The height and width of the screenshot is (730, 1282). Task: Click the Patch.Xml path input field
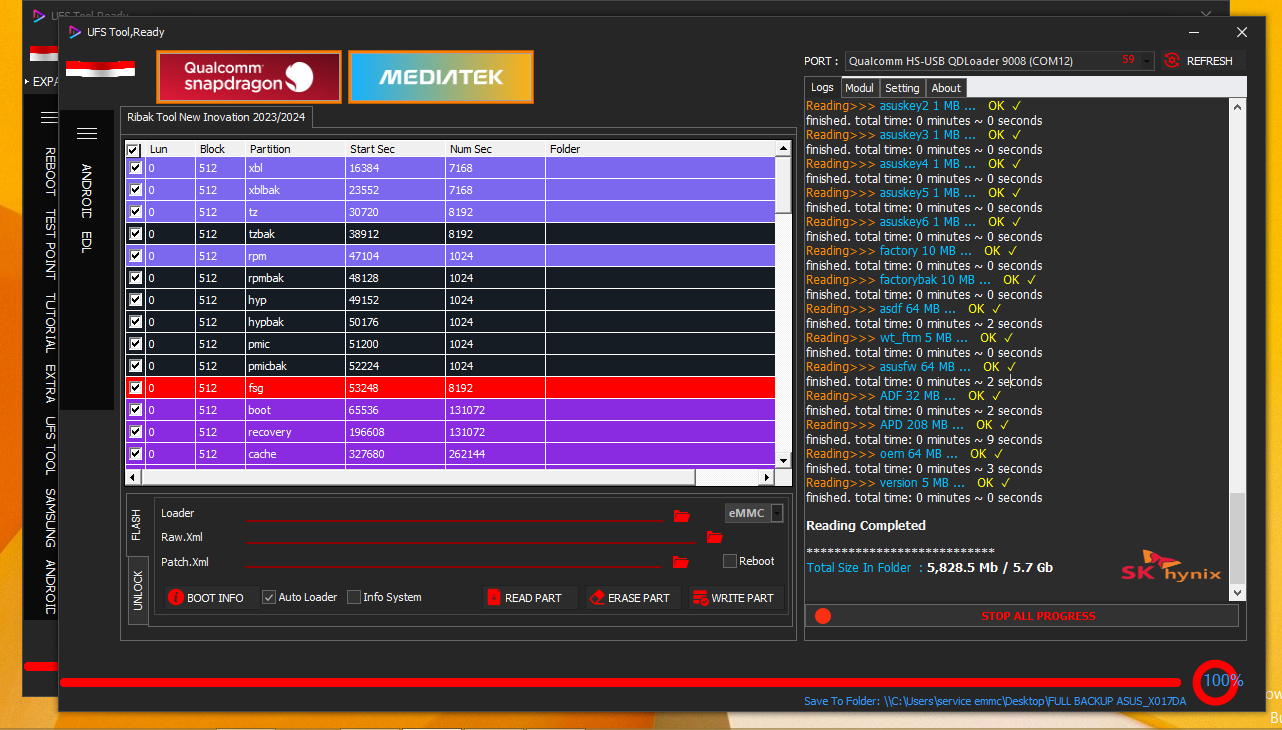pyautogui.click(x=454, y=562)
